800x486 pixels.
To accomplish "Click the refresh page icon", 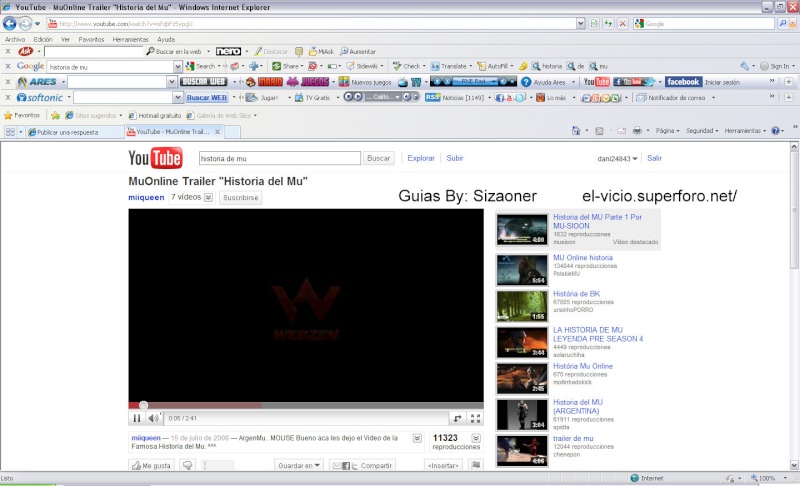I will pos(608,23).
